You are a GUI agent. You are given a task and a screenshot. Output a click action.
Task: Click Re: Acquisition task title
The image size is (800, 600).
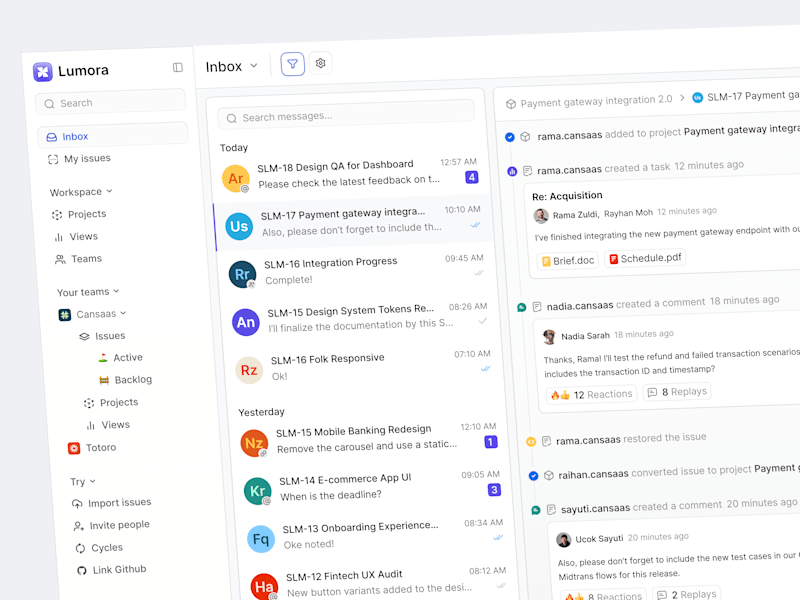point(567,196)
